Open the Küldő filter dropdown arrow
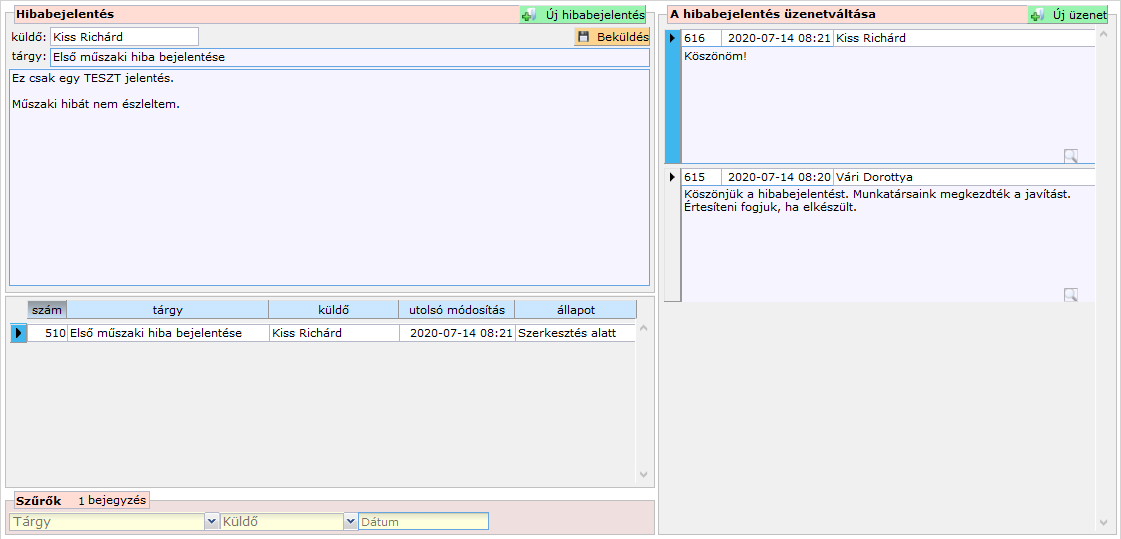Image resolution: width=1121 pixels, height=539 pixels. (x=350, y=521)
